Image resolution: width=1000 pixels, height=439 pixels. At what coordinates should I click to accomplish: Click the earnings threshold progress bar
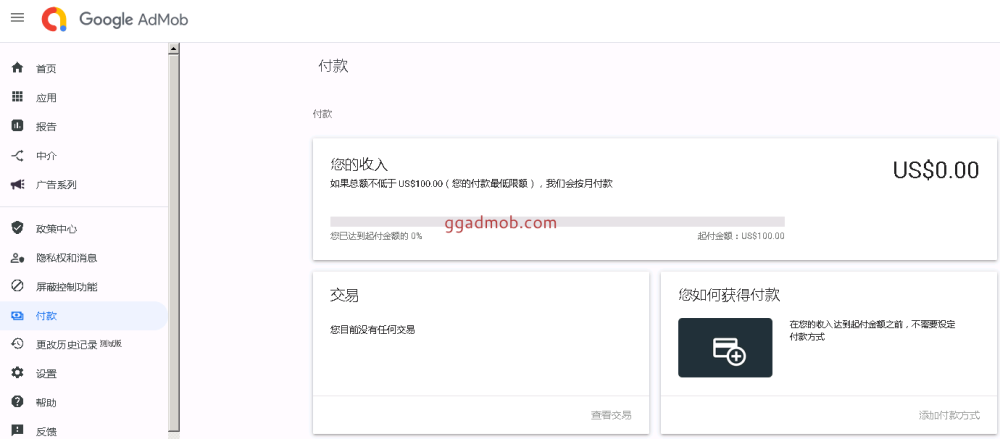coord(557,222)
